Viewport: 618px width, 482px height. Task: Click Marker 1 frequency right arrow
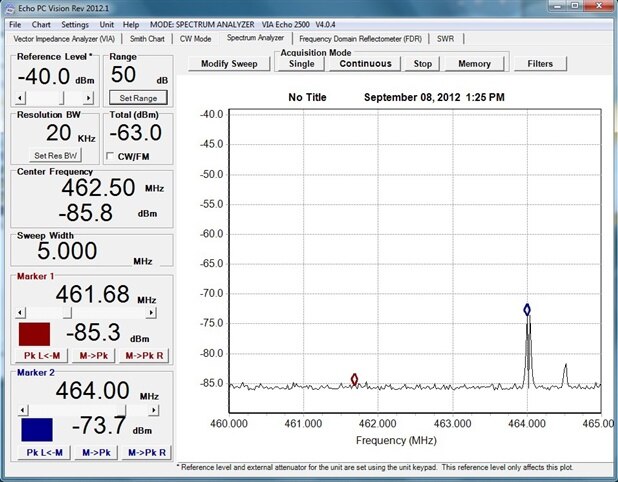151,312
